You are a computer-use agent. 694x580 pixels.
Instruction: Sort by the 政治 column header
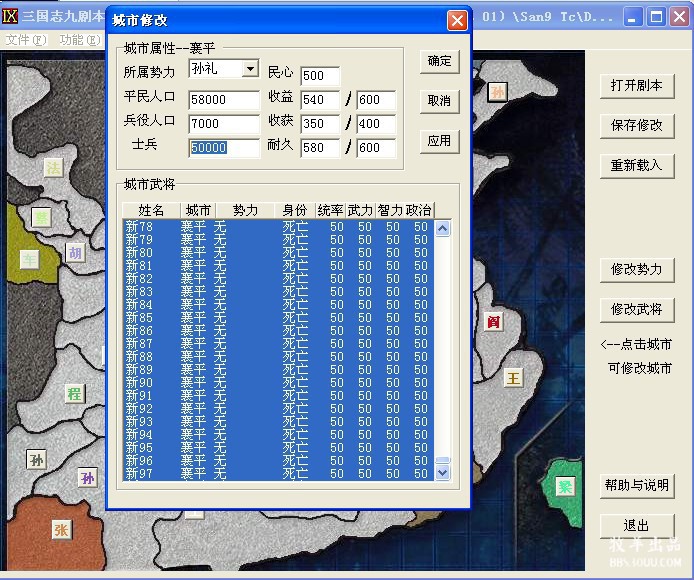419,210
